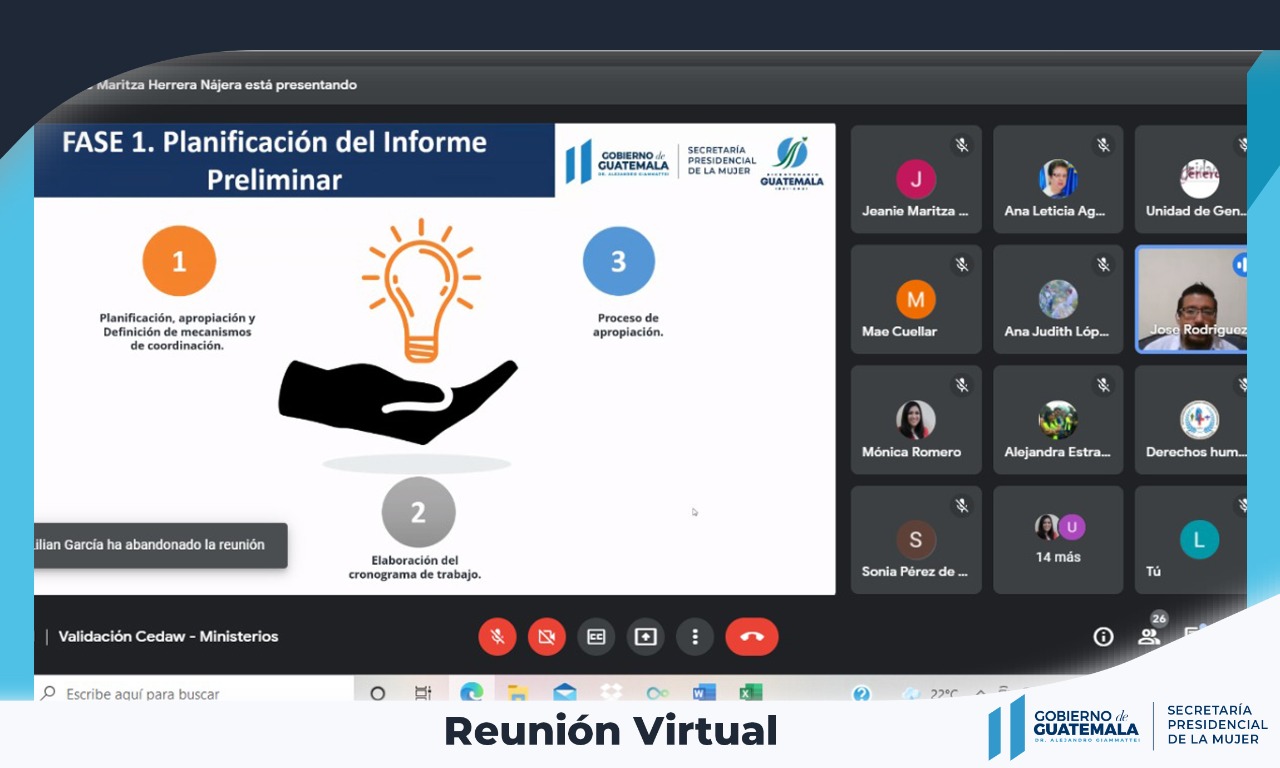The height and width of the screenshot is (768, 1280).
Task: Click Mae Cuellar's avatar tile
Action: (915, 300)
